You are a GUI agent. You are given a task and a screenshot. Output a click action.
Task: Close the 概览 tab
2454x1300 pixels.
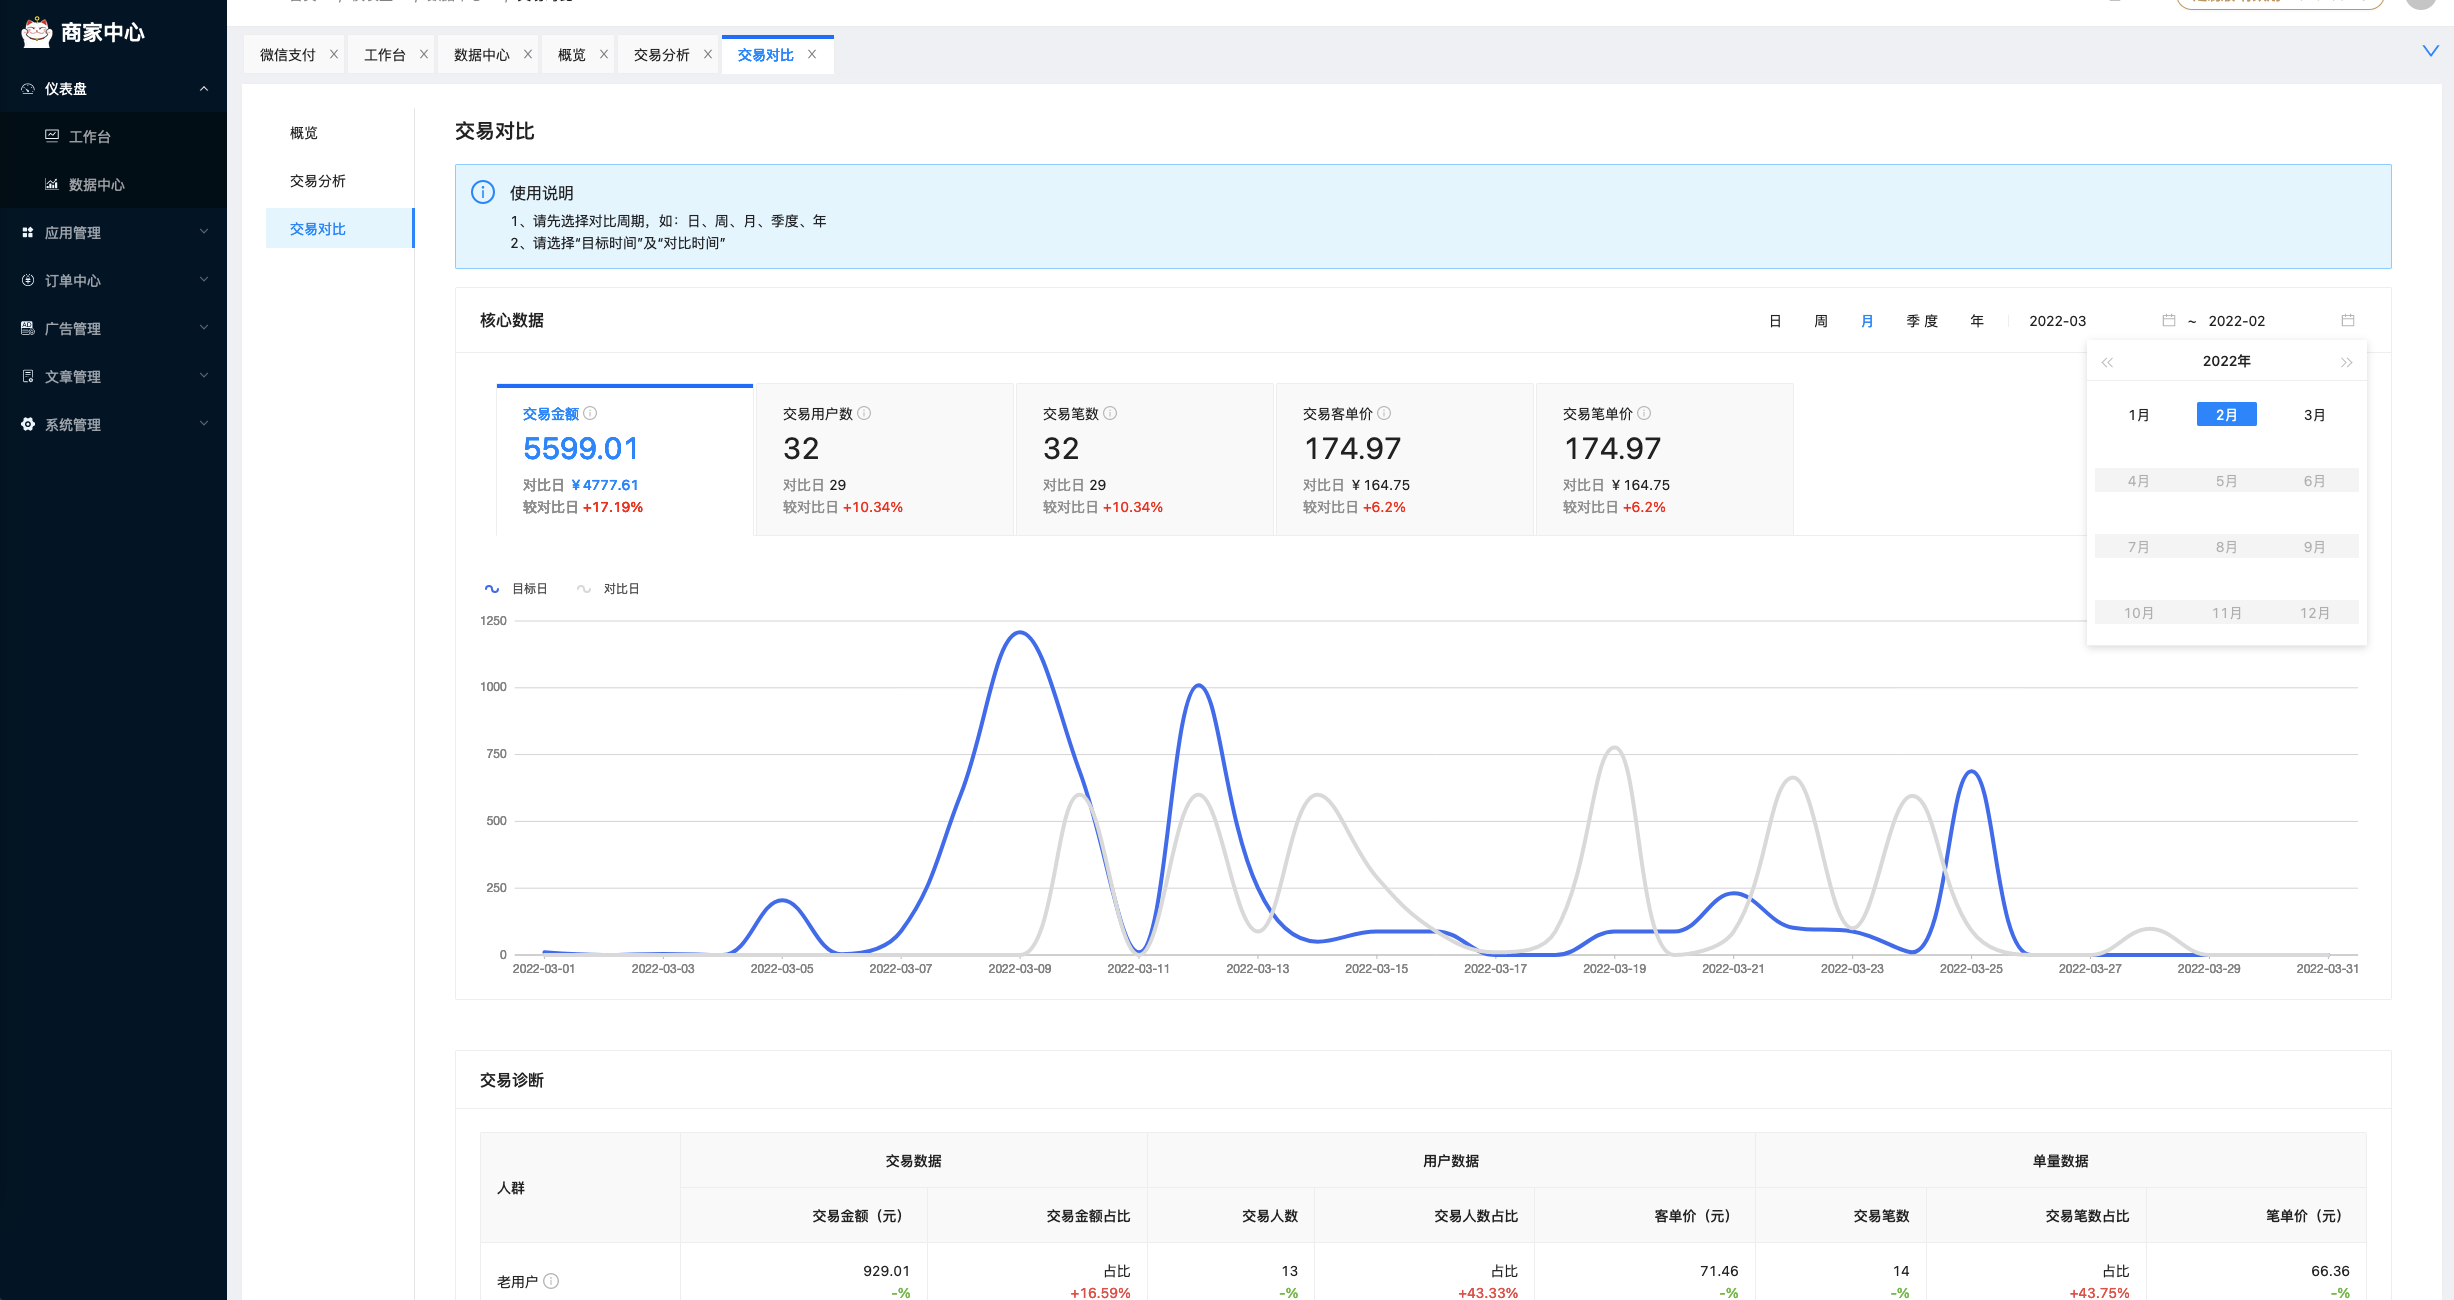click(604, 55)
